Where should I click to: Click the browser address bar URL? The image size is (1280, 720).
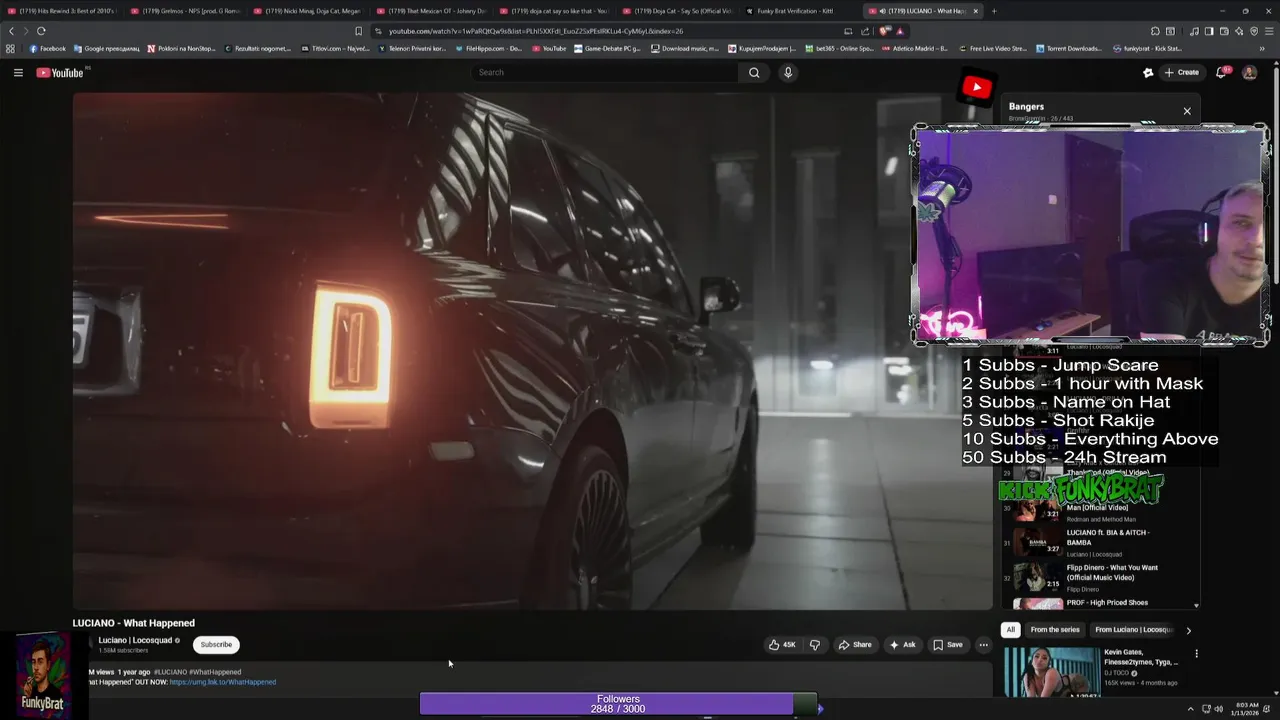point(536,31)
